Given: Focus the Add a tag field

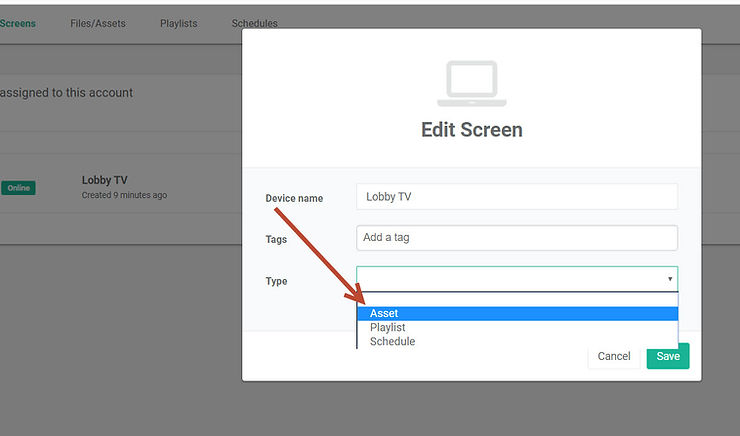Looking at the screenshot, I should pos(517,237).
